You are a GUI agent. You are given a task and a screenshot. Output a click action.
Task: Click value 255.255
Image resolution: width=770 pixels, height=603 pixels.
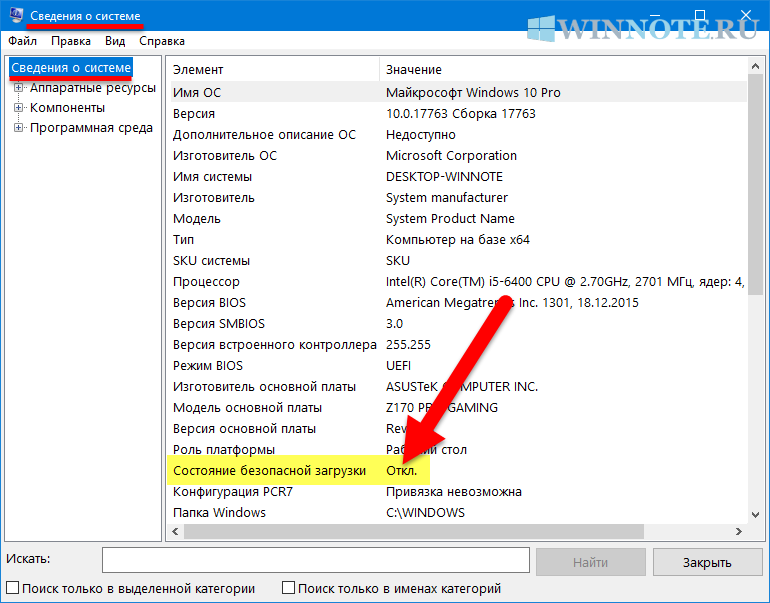pyautogui.click(x=408, y=345)
